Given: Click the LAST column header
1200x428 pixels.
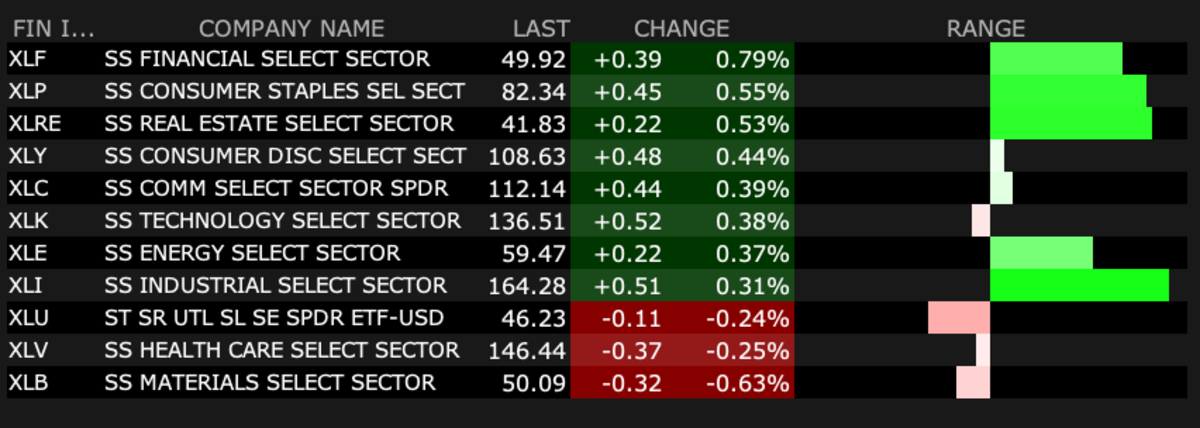Looking at the screenshot, I should (x=541, y=29).
